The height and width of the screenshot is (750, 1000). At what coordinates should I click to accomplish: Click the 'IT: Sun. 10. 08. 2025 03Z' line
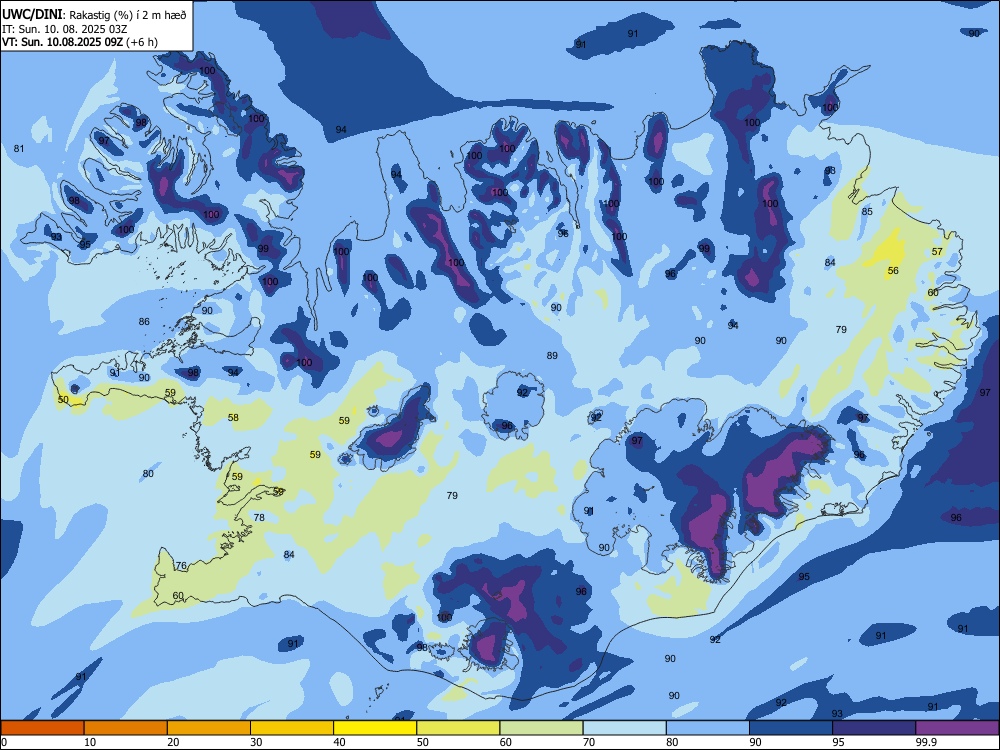coord(65,29)
